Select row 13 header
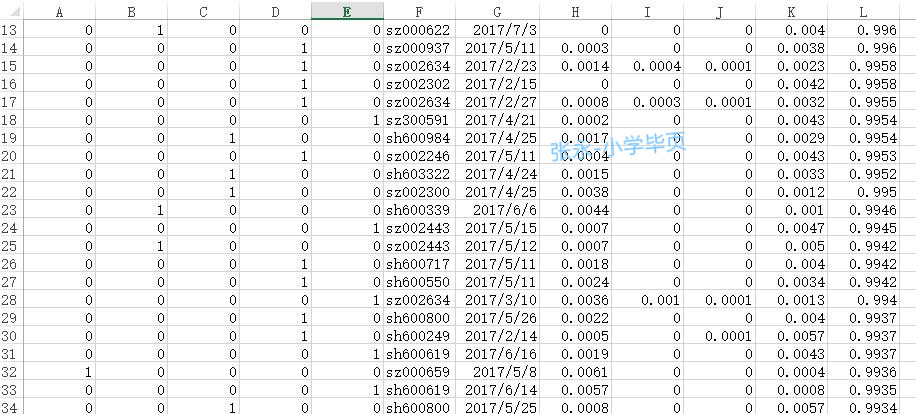This screenshot has width=916, height=414. tap(11, 30)
